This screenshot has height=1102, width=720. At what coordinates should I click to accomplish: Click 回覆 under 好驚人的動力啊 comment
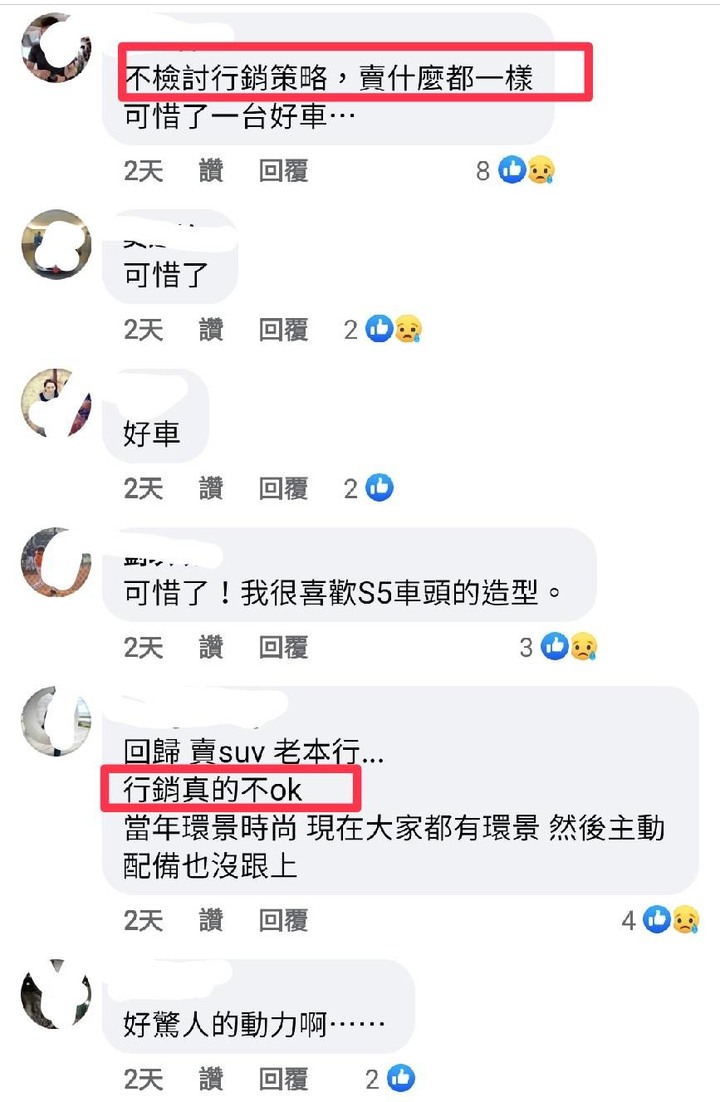coord(283,1079)
